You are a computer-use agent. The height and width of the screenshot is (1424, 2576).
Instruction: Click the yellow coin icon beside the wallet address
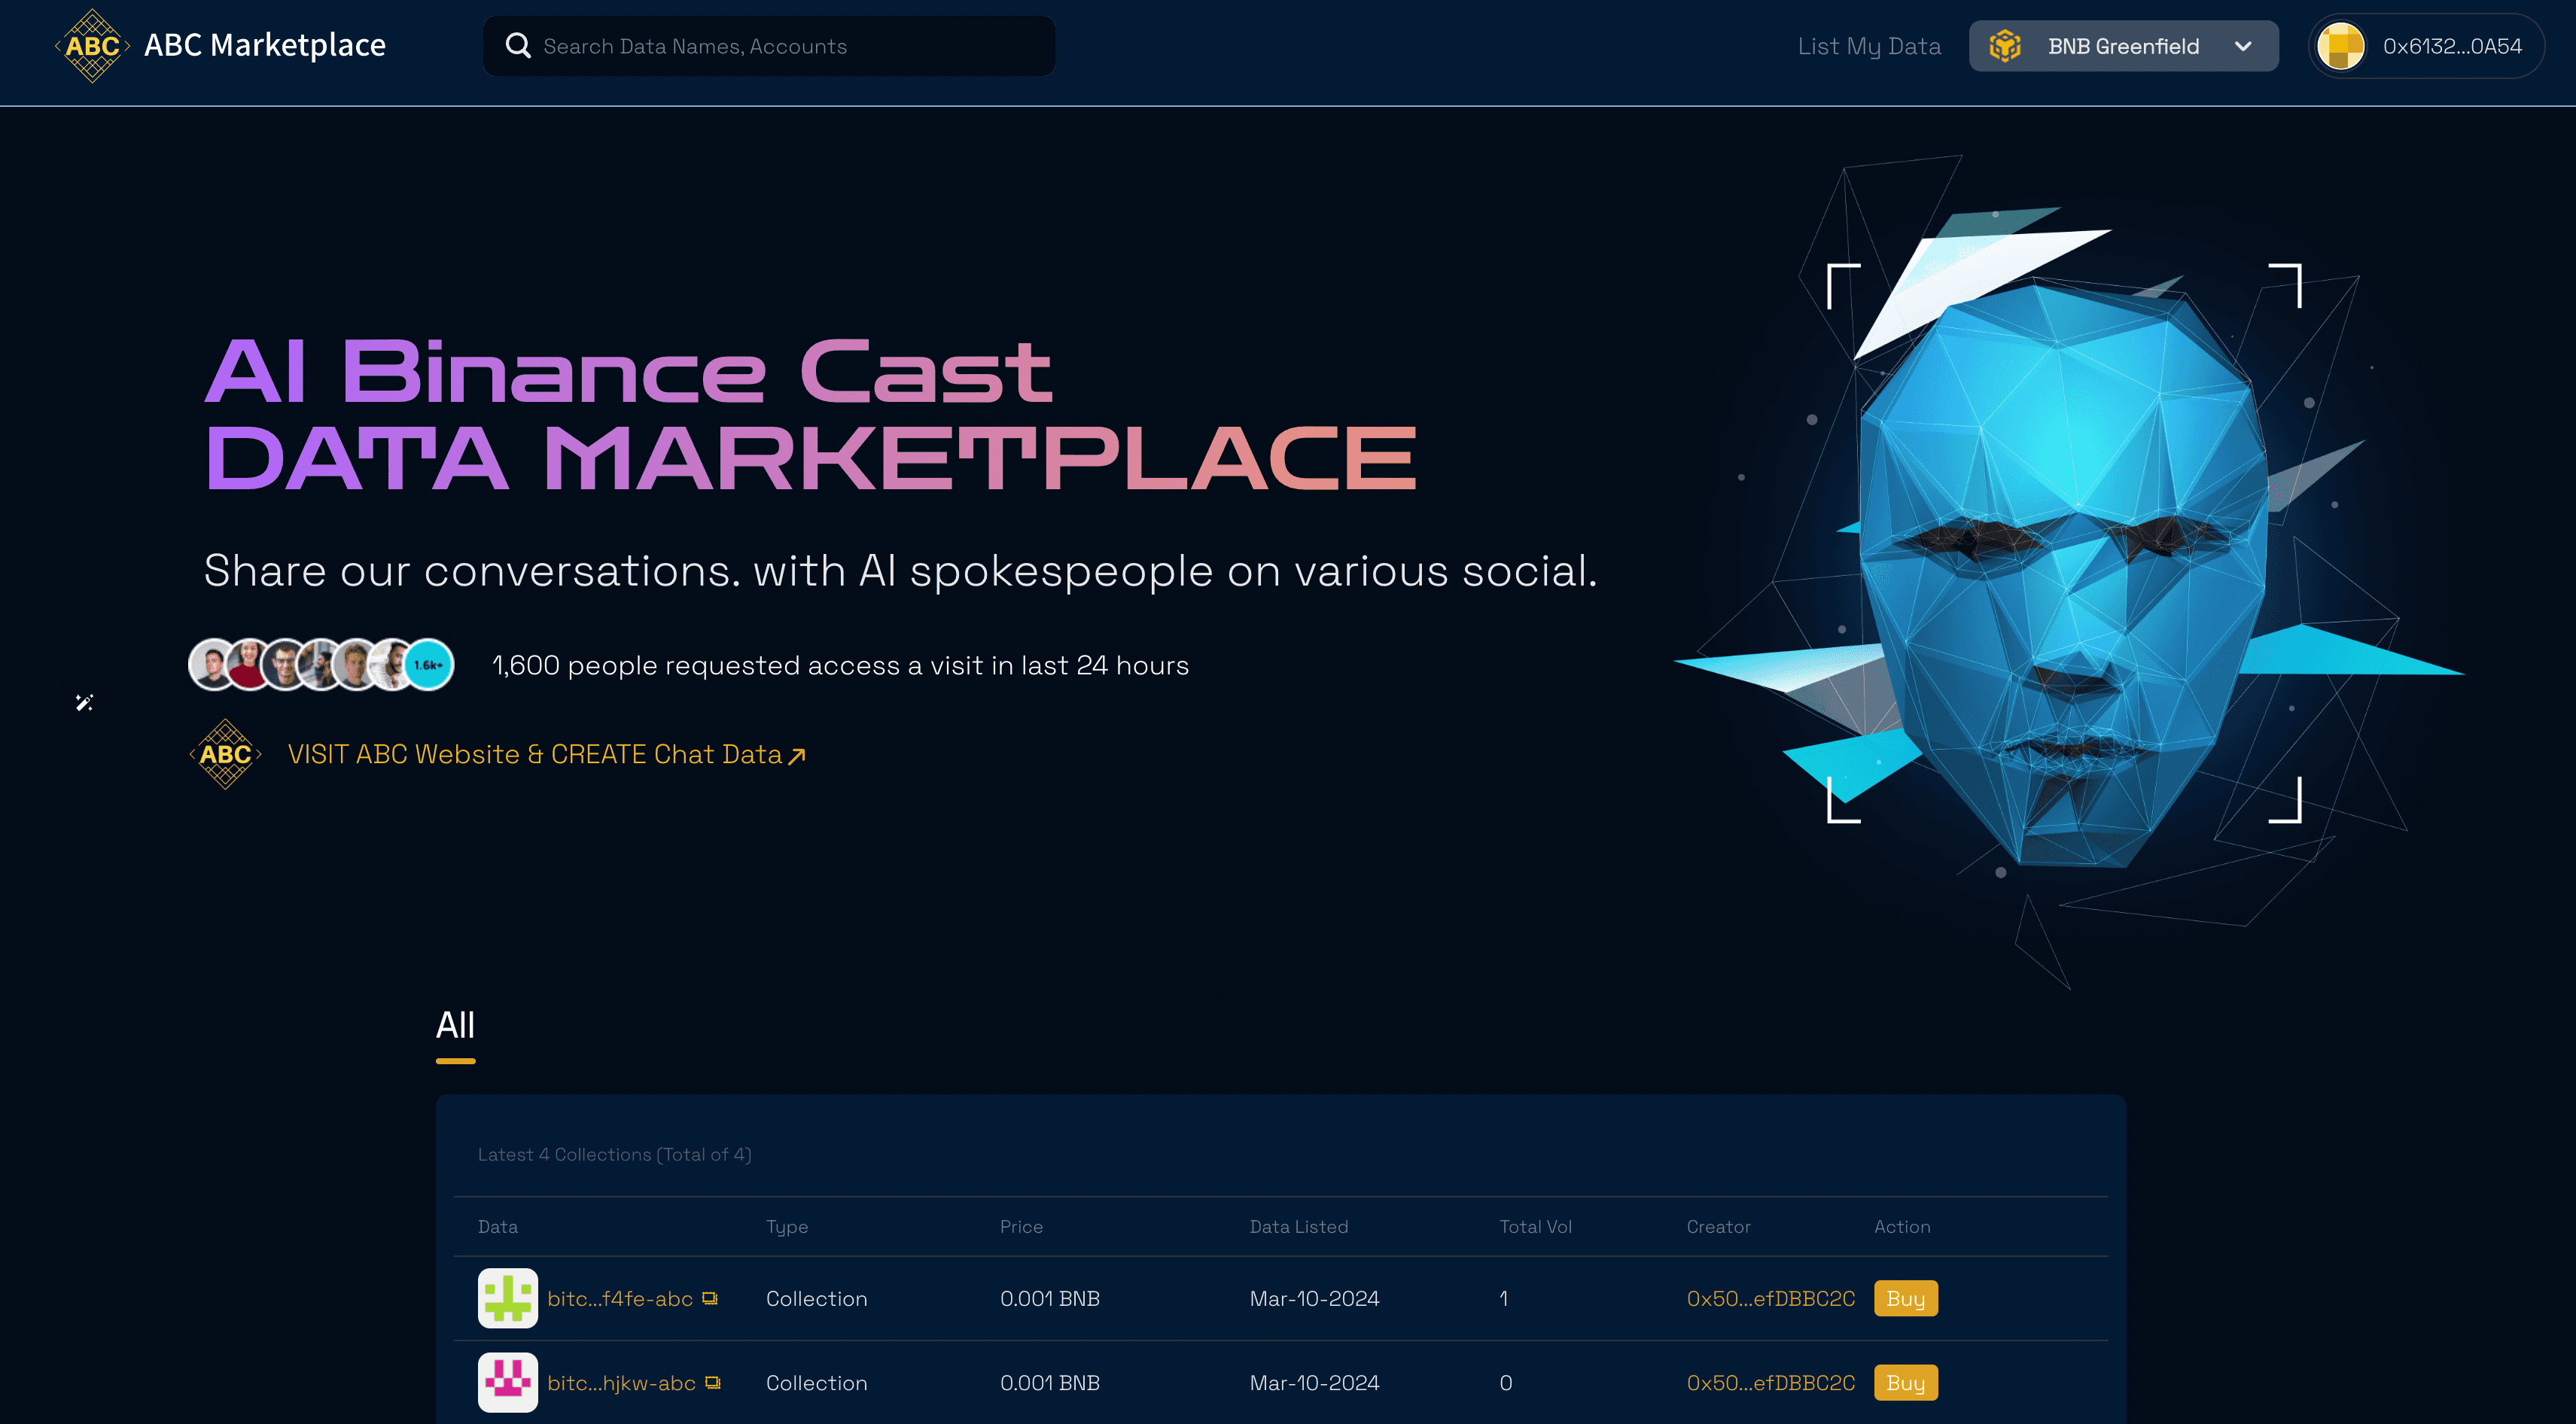tap(2340, 45)
